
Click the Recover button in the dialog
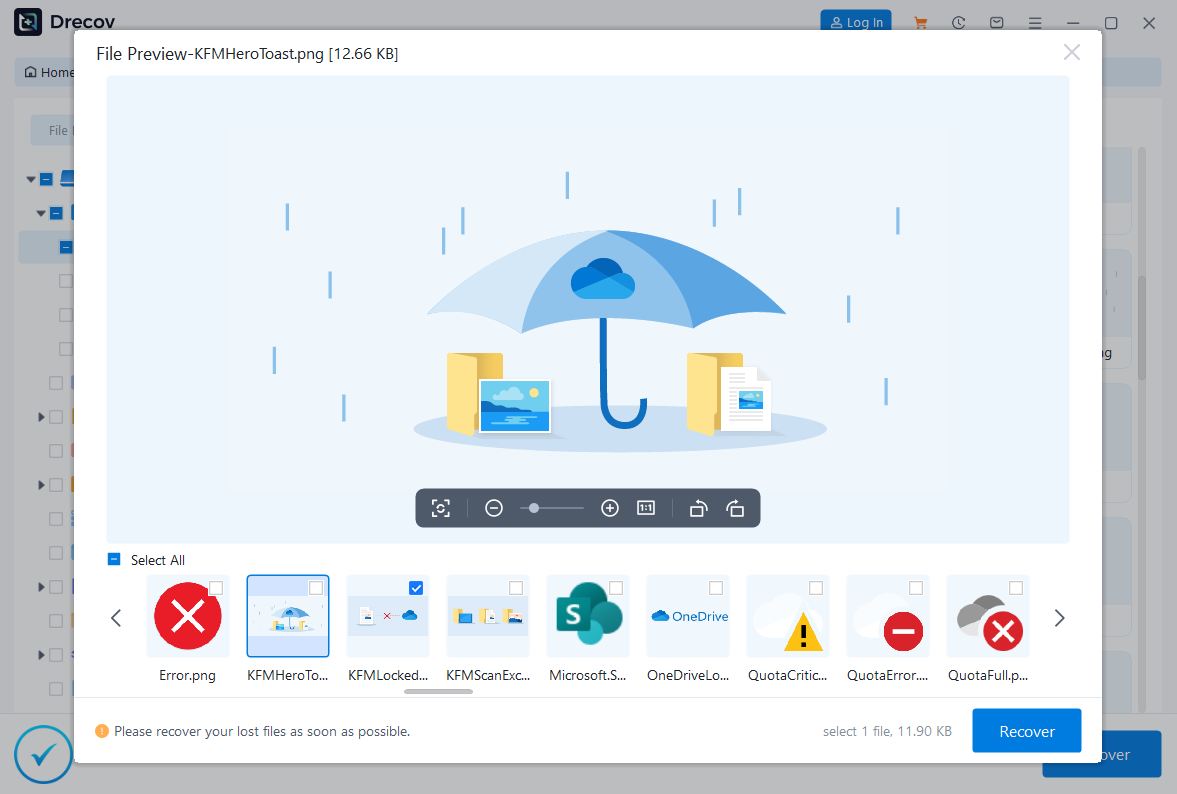tap(1026, 731)
